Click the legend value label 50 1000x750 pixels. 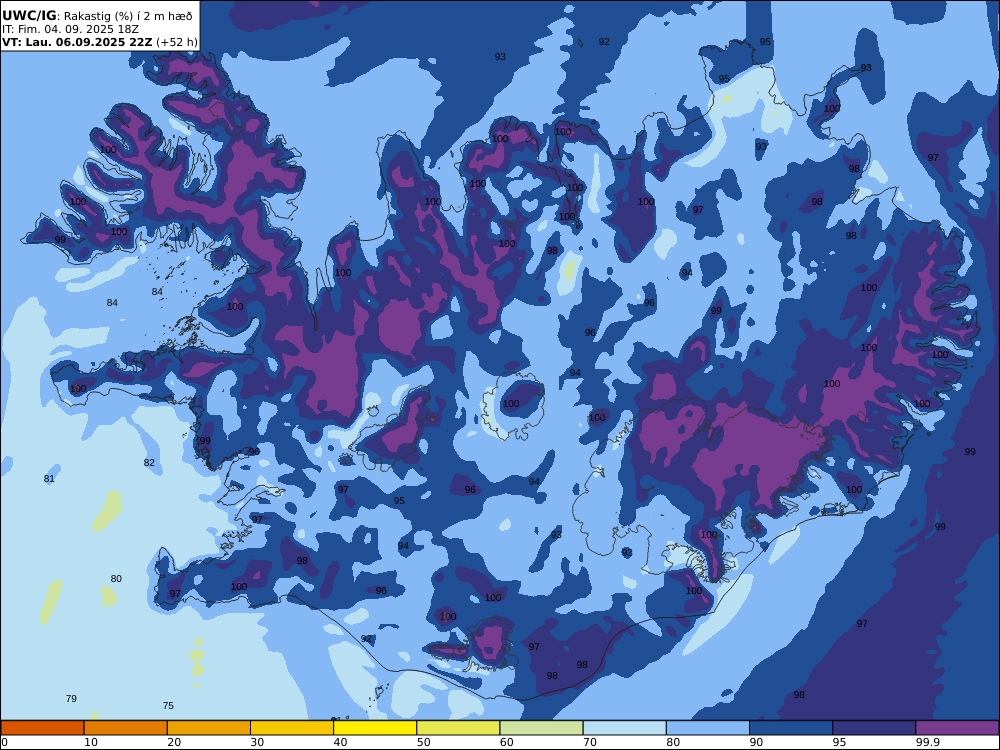click(423, 742)
